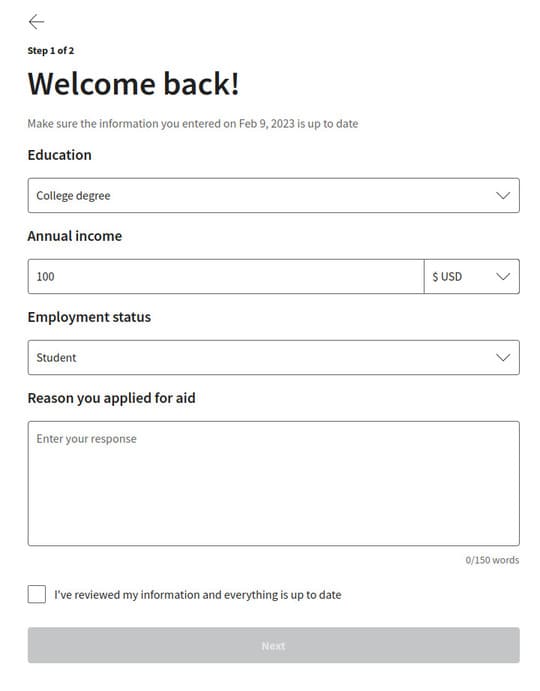This screenshot has height=691, width=540.
Task: Click the 0/150 words counter
Action: pyautogui.click(x=492, y=560)
